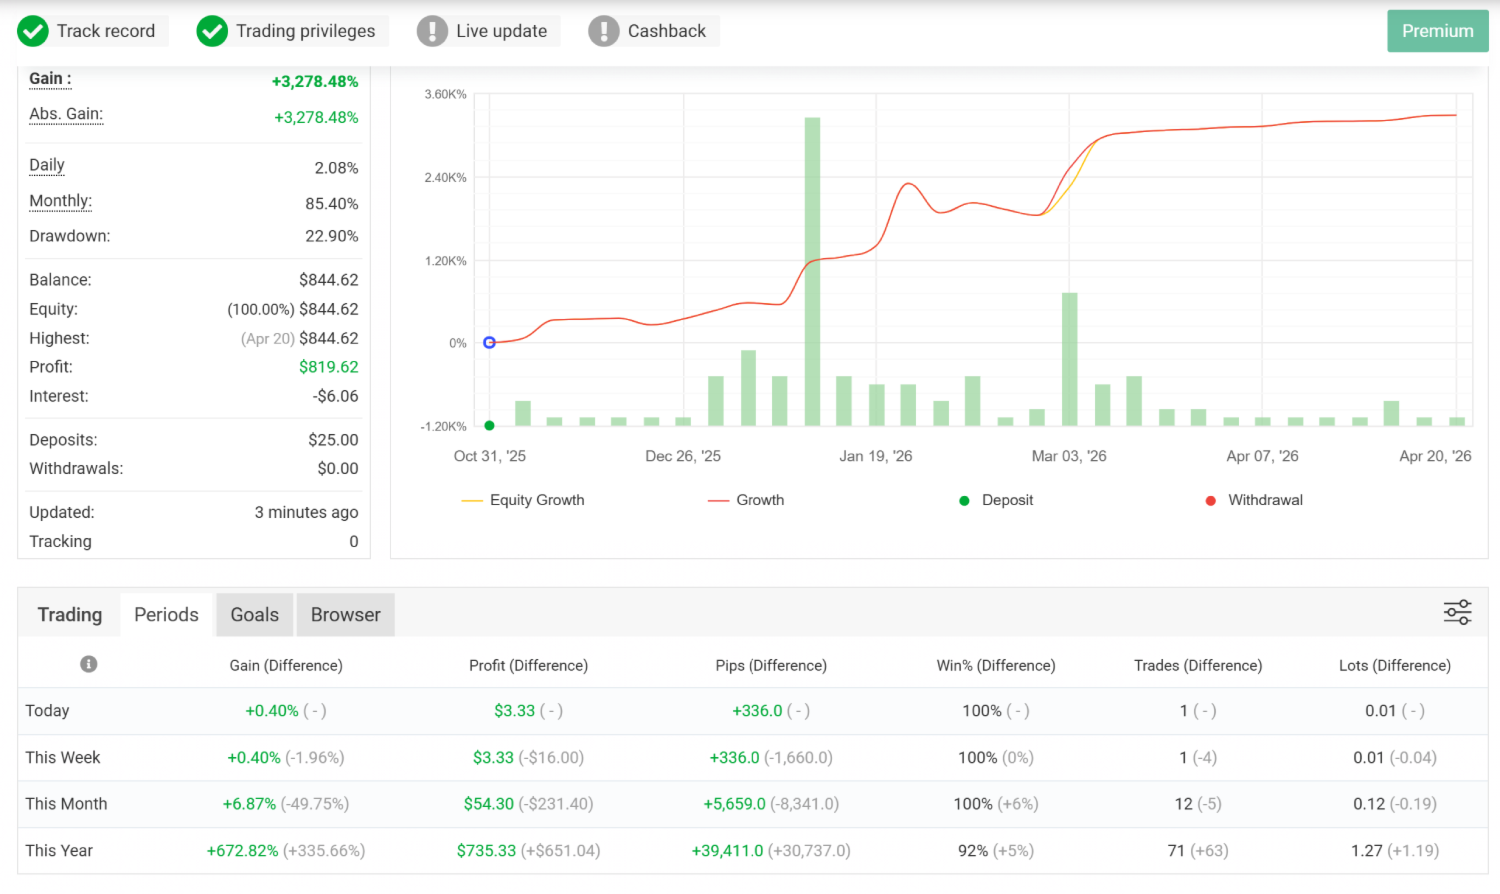Switch to the Trading tab
This screenshot has width=1500, height=894.
pyautogui.click(x=69, y=614)
